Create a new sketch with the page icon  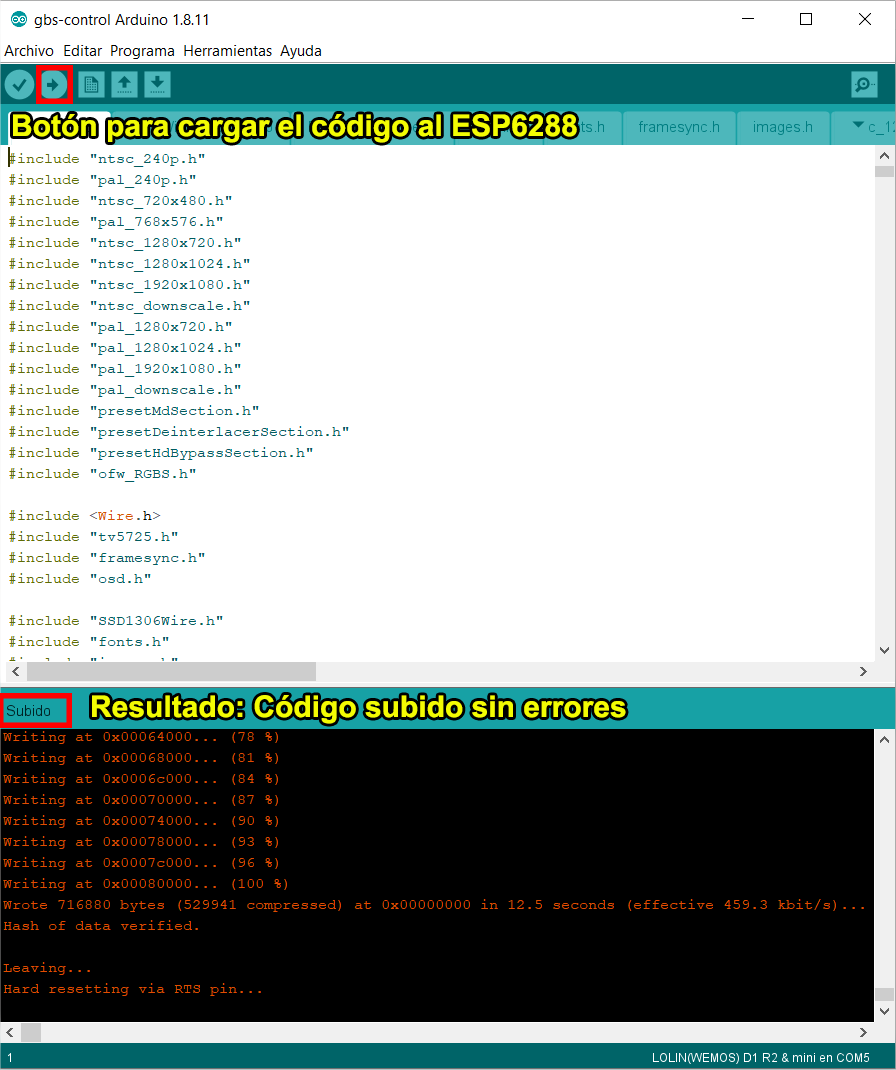tap(91, 85)
